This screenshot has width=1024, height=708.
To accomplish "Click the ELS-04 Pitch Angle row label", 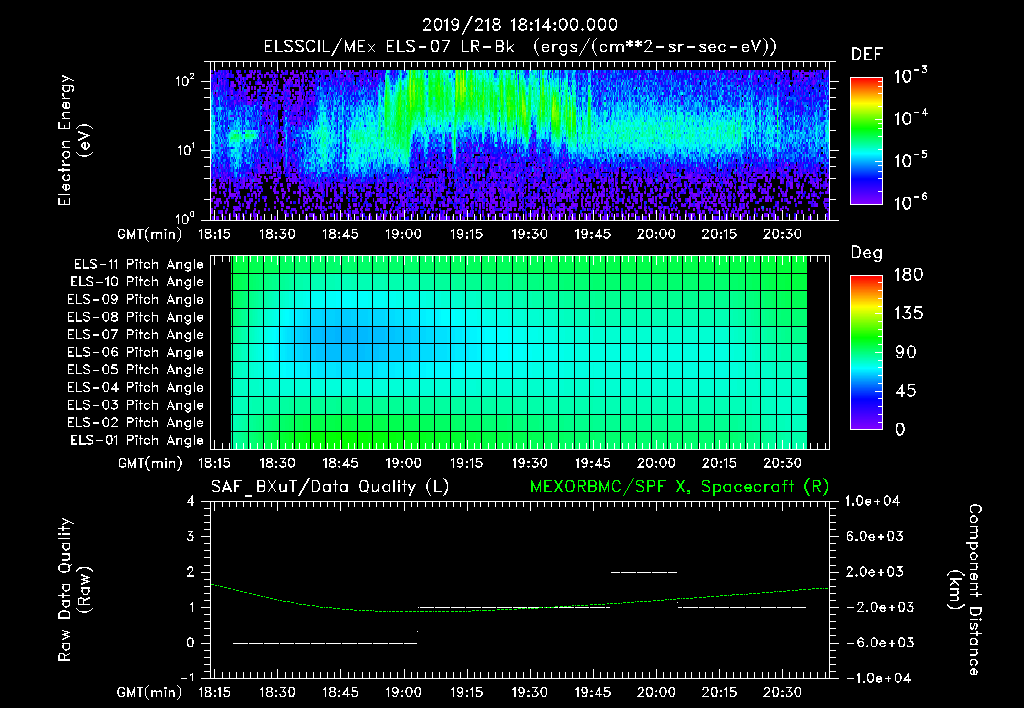I will coord(135,387).
